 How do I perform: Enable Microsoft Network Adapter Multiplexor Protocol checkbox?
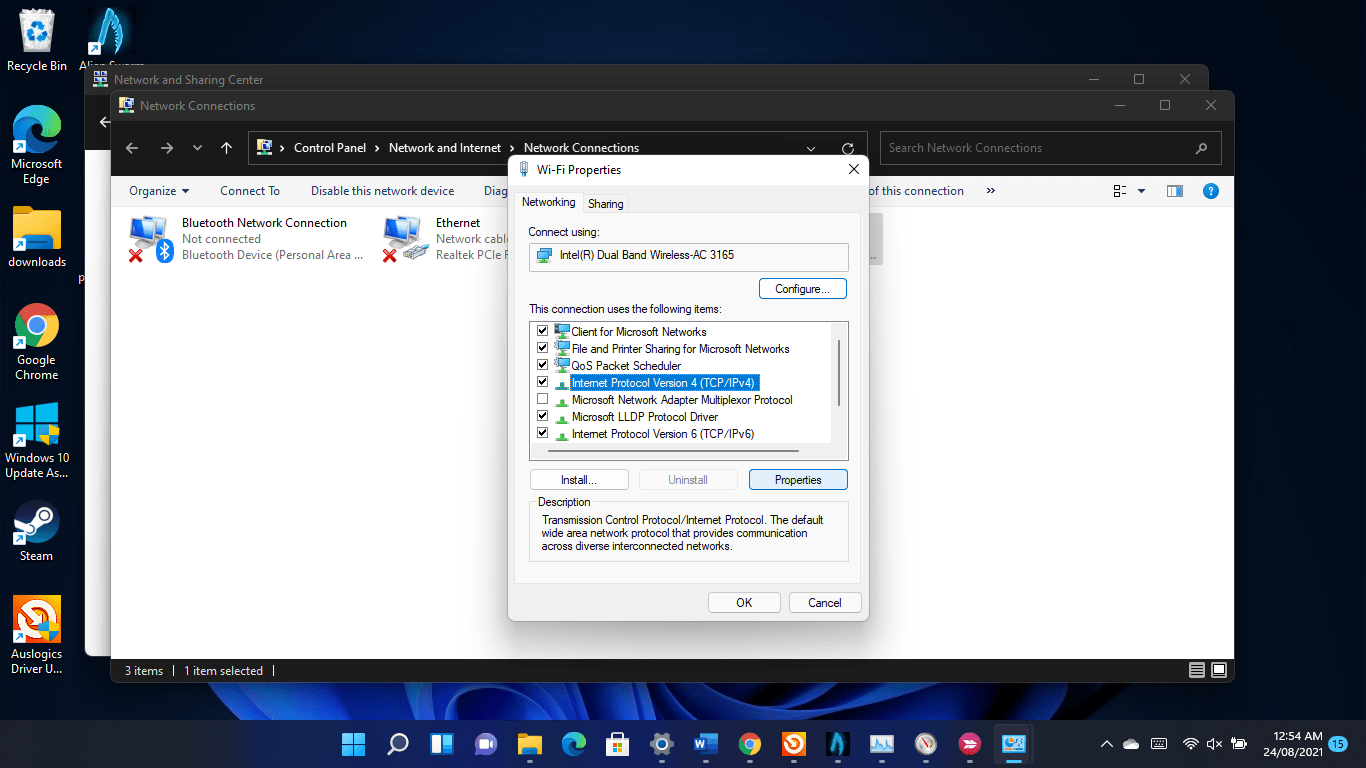pos(543,400)
